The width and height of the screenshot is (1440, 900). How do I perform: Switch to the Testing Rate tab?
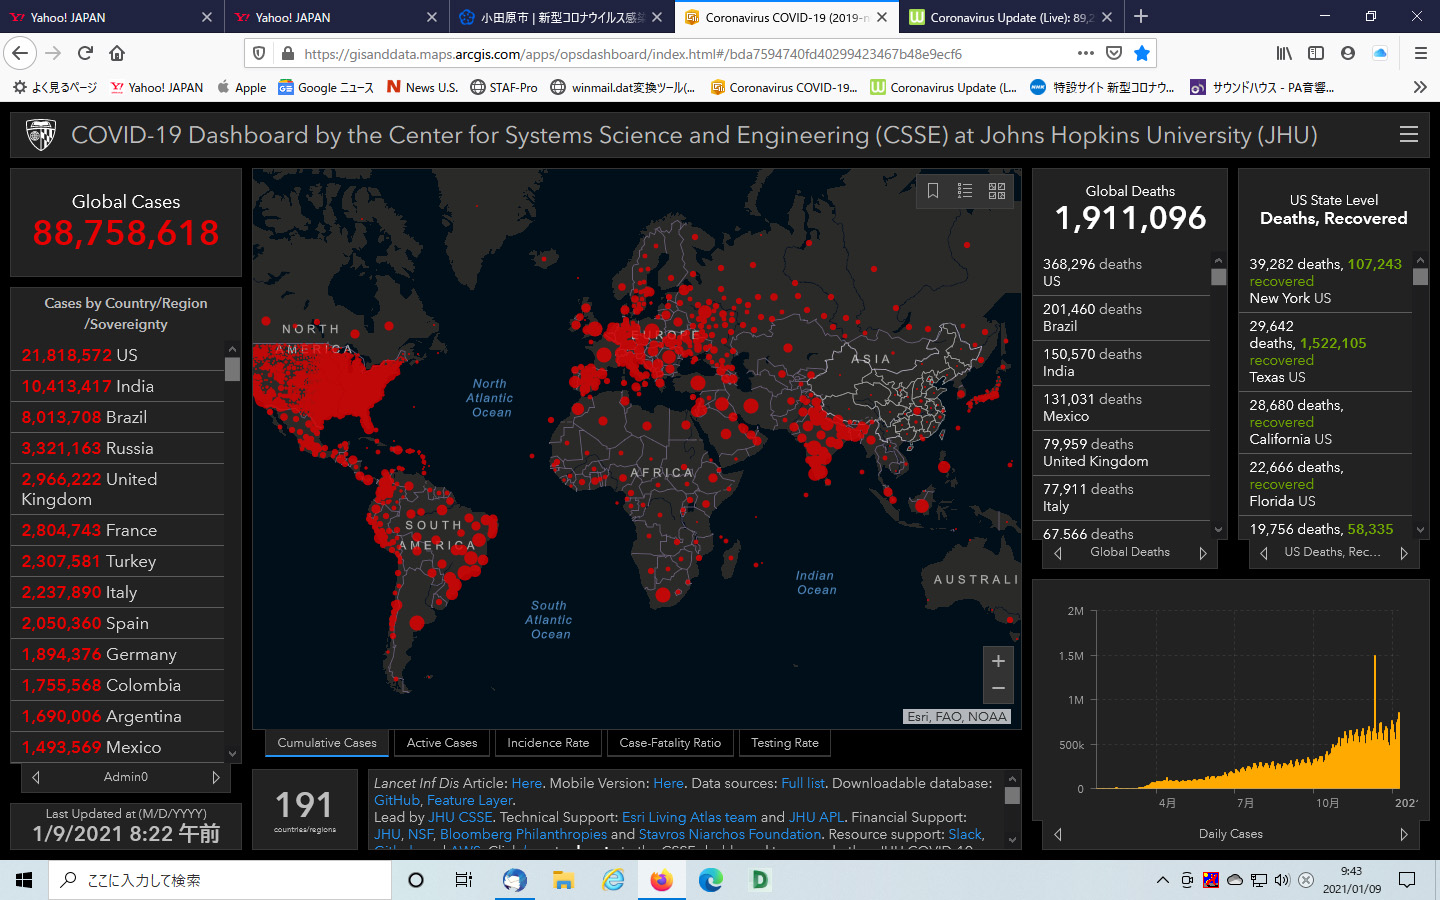785,743
